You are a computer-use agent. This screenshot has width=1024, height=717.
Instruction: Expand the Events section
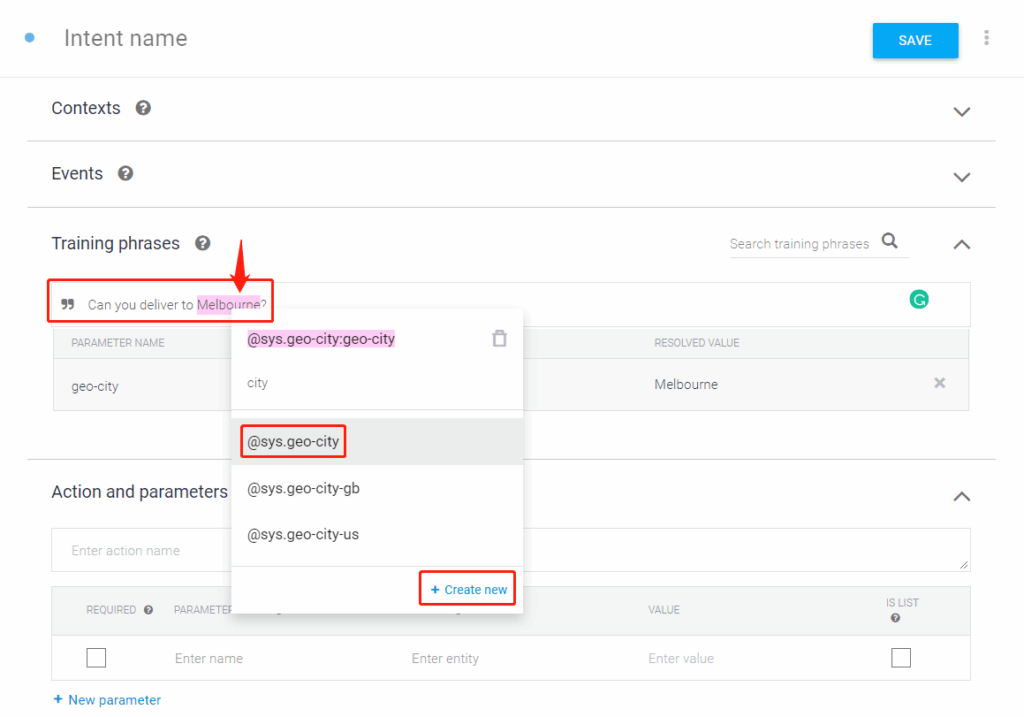[961, 177]
